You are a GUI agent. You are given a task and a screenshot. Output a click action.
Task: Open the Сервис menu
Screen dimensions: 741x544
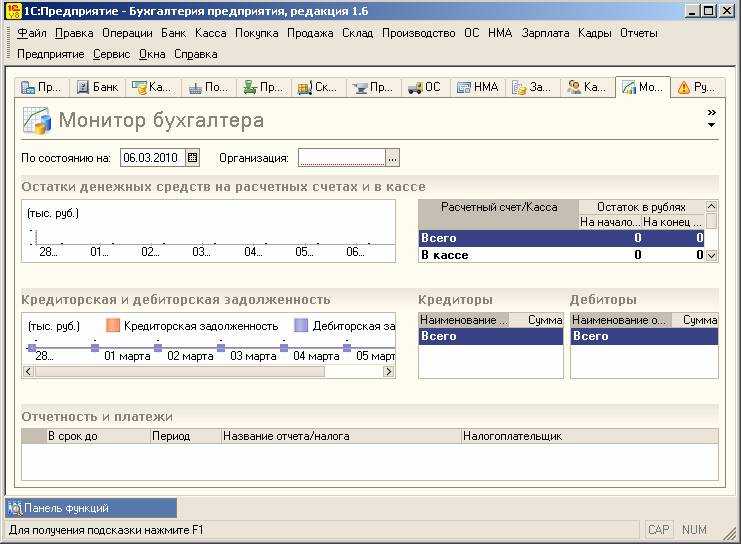tap(112, 54)
